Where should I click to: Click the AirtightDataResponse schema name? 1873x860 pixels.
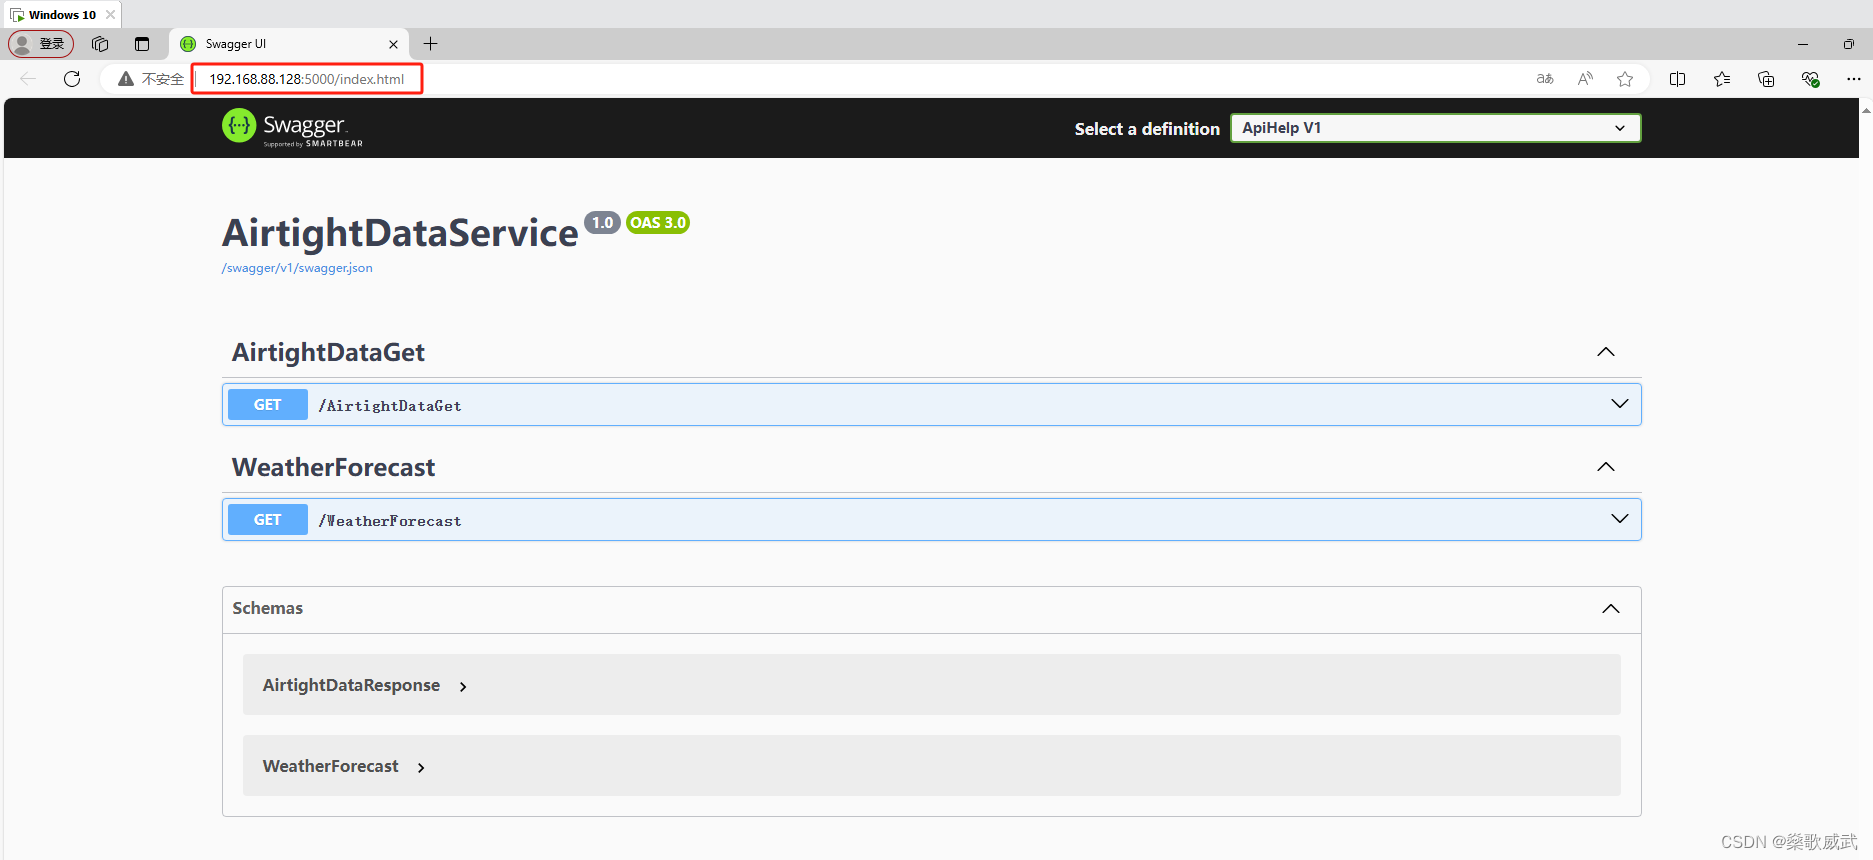click(x=351, y=685)
